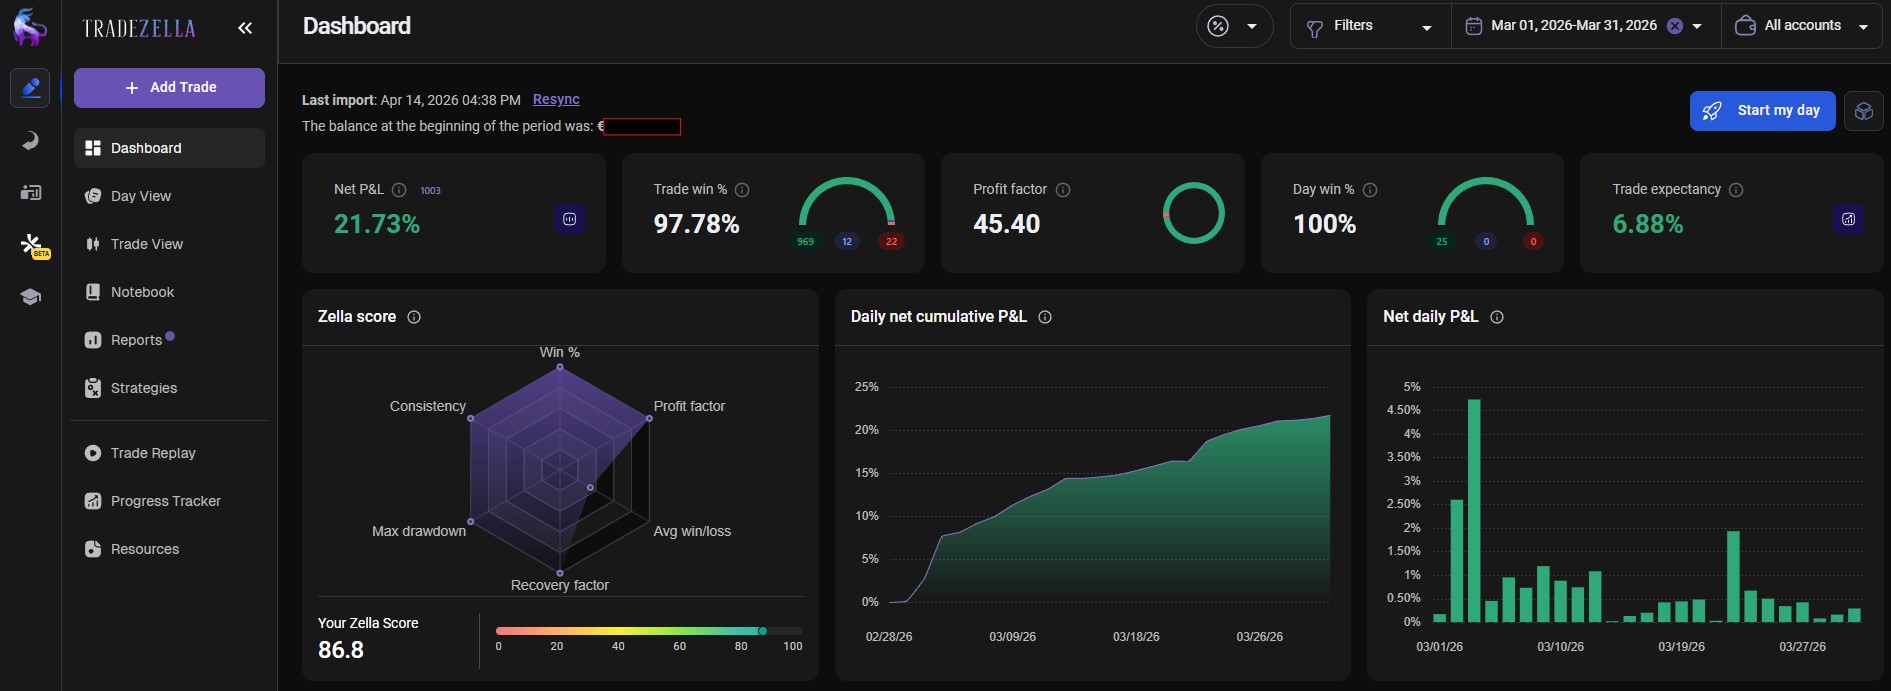The width and height of the screenshot is (1891, 691).
Task: Open the date range picker Mar 01-Mar 31
Action: coord(1572,26)
